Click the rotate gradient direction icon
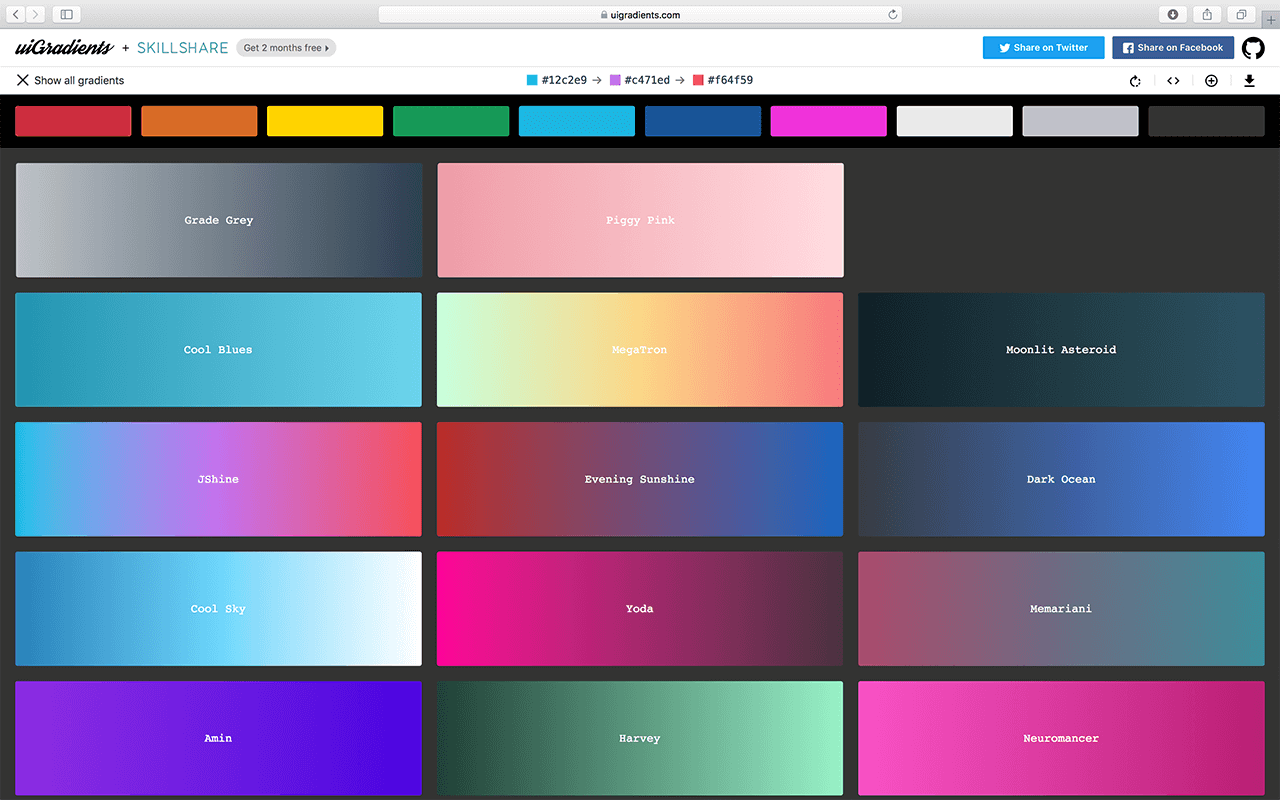Viewport: 1280px width, 800px height. pyautogui.click(x=1135, y=81)
